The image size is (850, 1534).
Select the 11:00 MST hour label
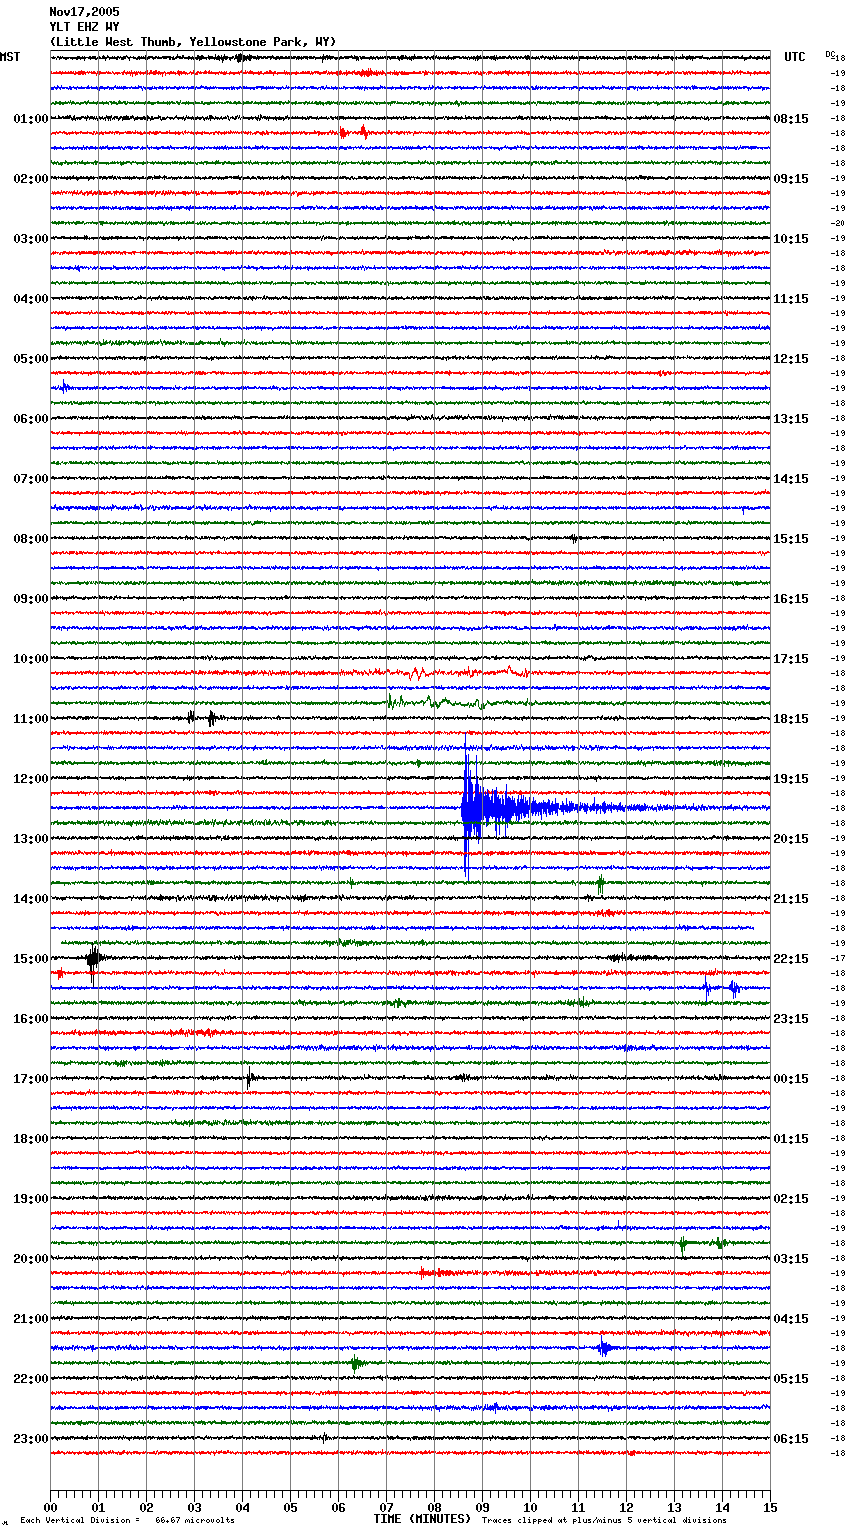30,719
